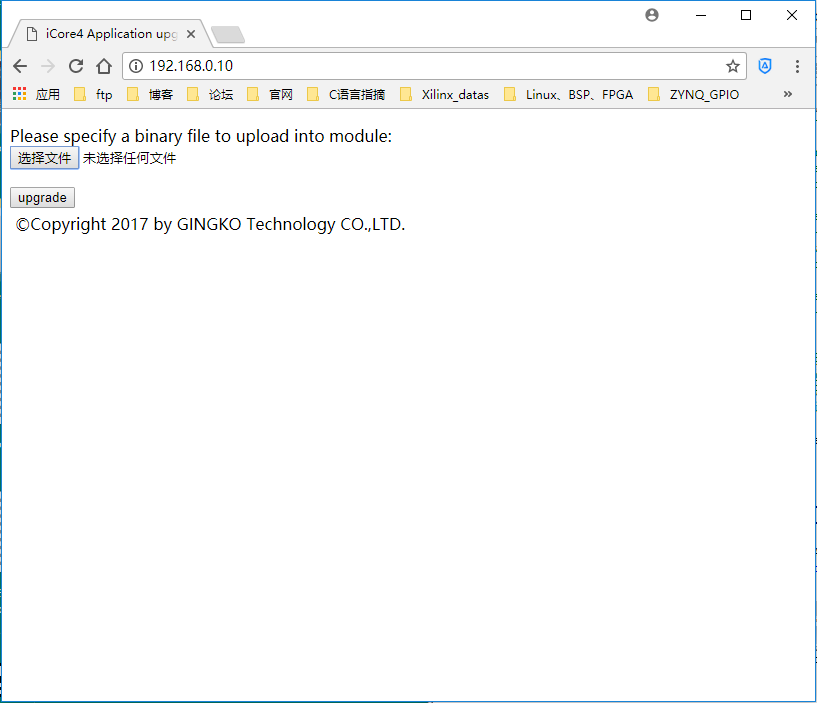Viewport: 817px width, 703px height.
Task: Expand the hidden bookmarks overflow chevron
Action: (x=788, y=94)
